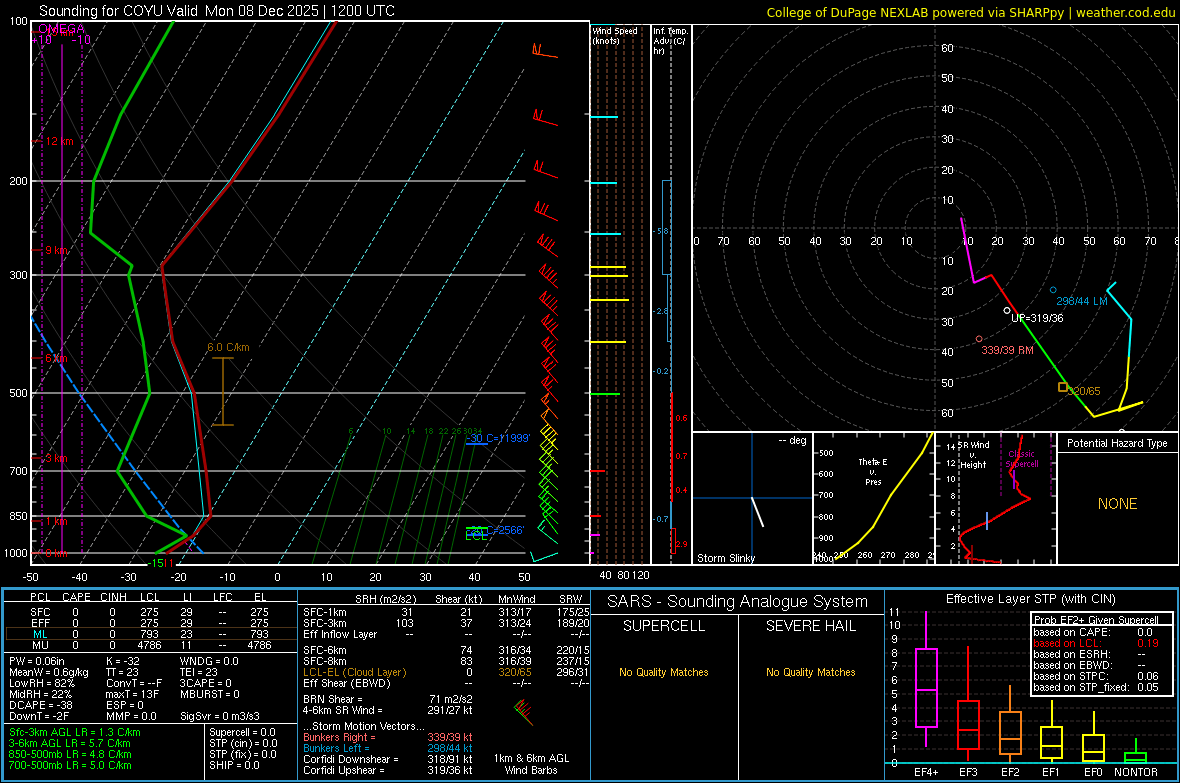Click the K = -32 index value
The height and width of the screenshot is (783, 1180).
[123, 661]
